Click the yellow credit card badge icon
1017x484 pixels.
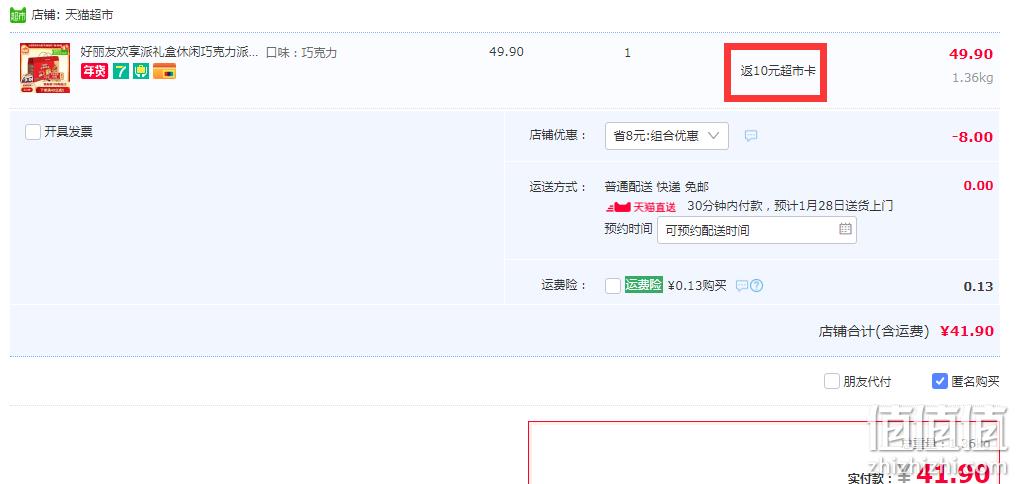pos(165,71)
